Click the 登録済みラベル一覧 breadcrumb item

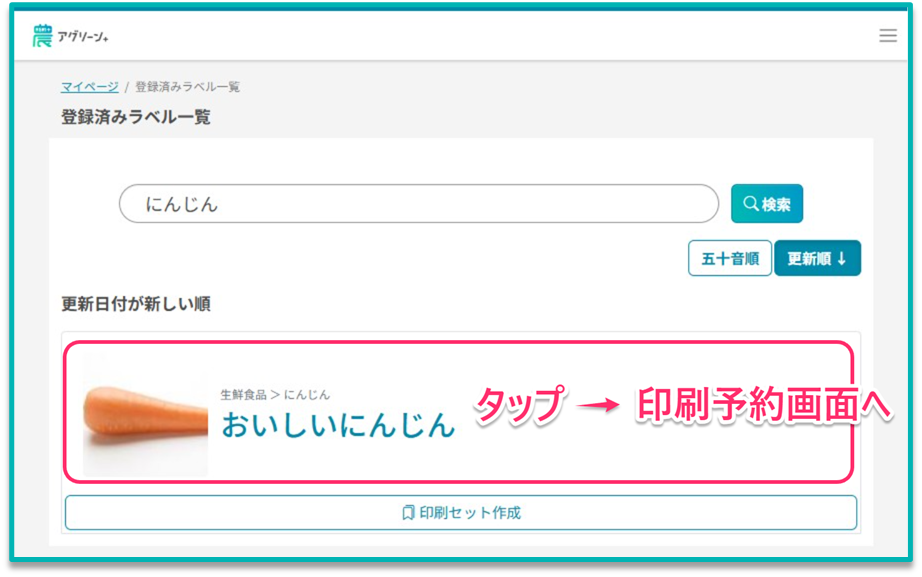[187, 87]
